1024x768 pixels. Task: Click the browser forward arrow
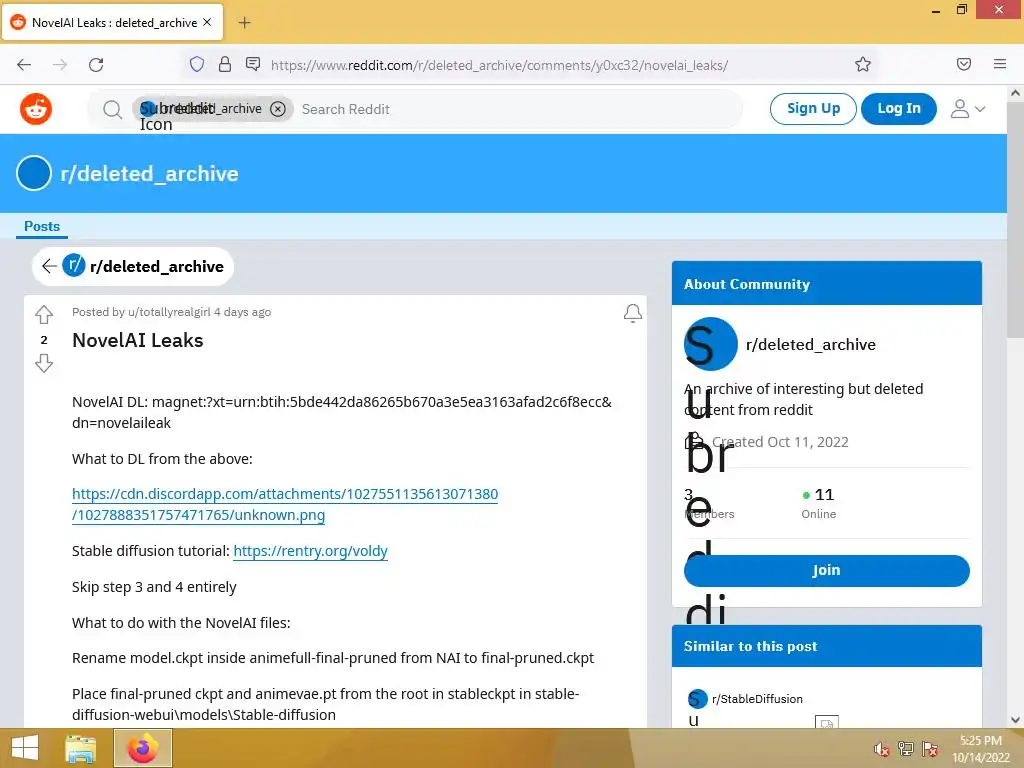tap(60, 64)
